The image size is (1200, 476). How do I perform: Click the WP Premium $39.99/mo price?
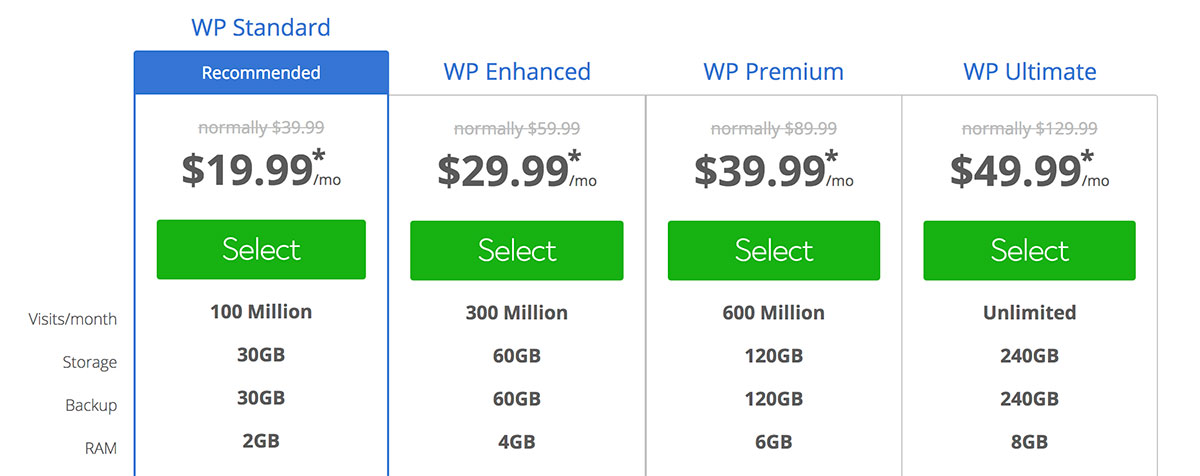pyautogui.click(x=768, y=170)
